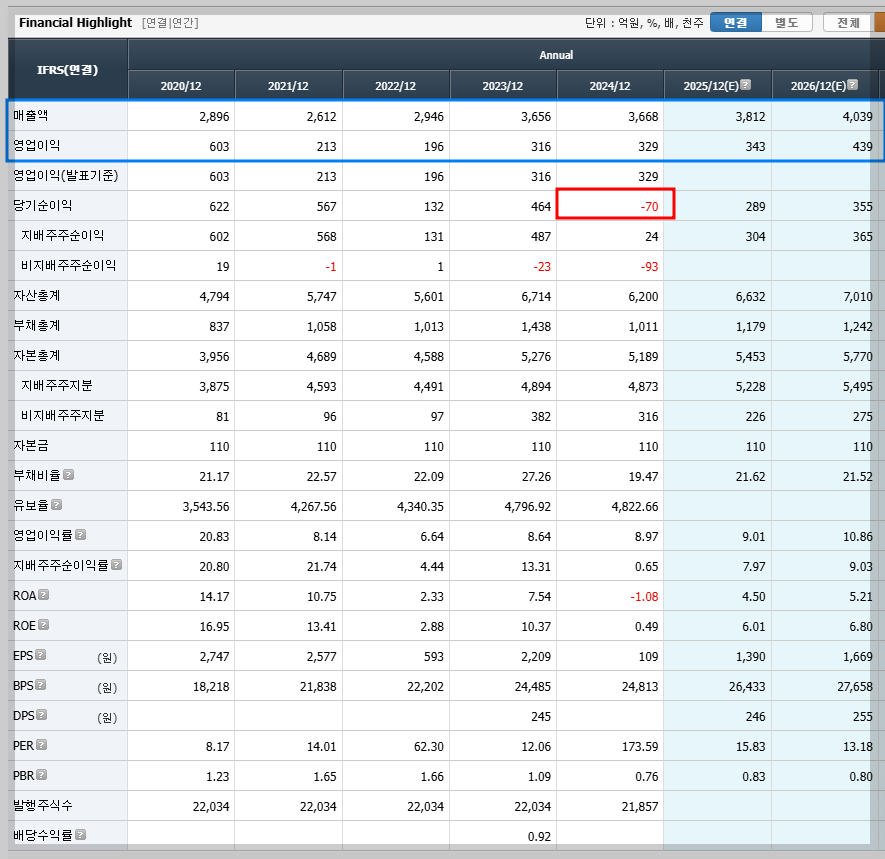Viewport: 885px width, 859px height.
Task: Click the Annual header label
Action: pos(556,55)
